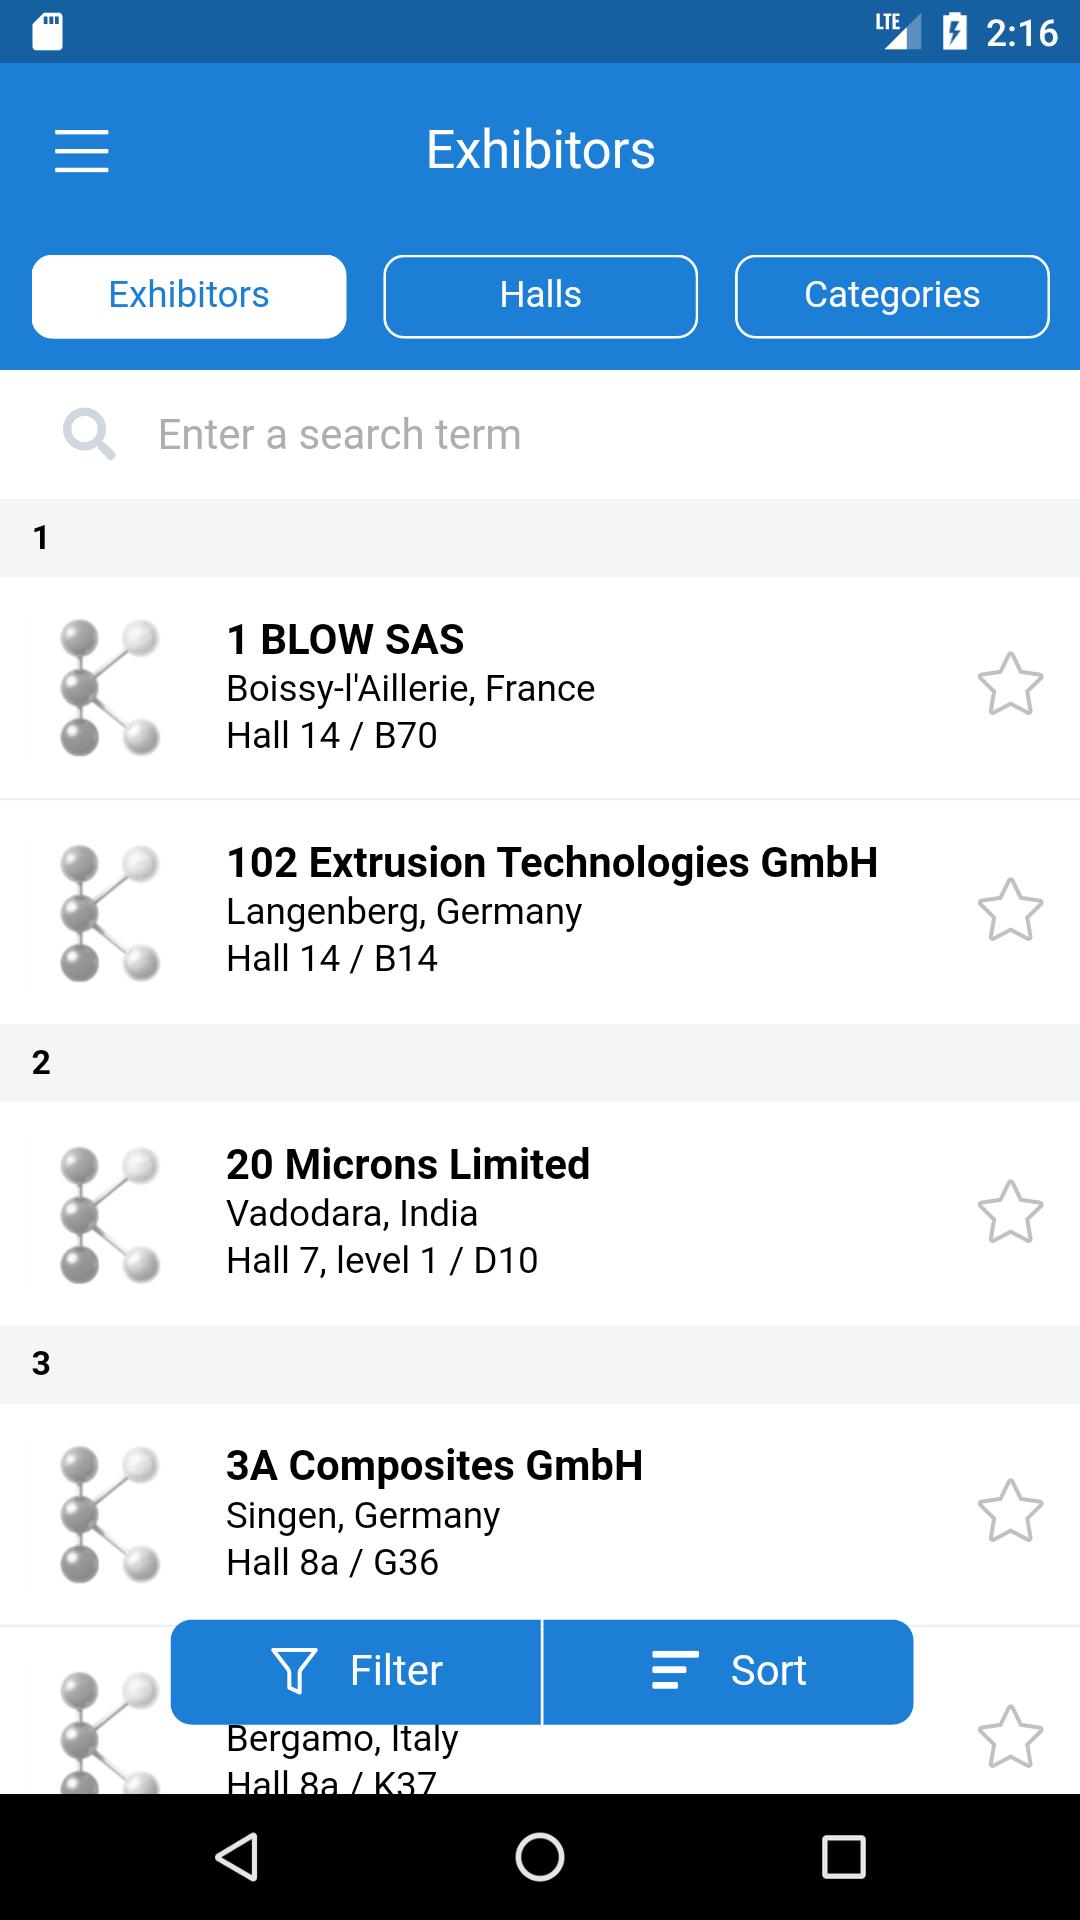Open the Sort options
1080x1920 pixels.
pos(728,1671)
